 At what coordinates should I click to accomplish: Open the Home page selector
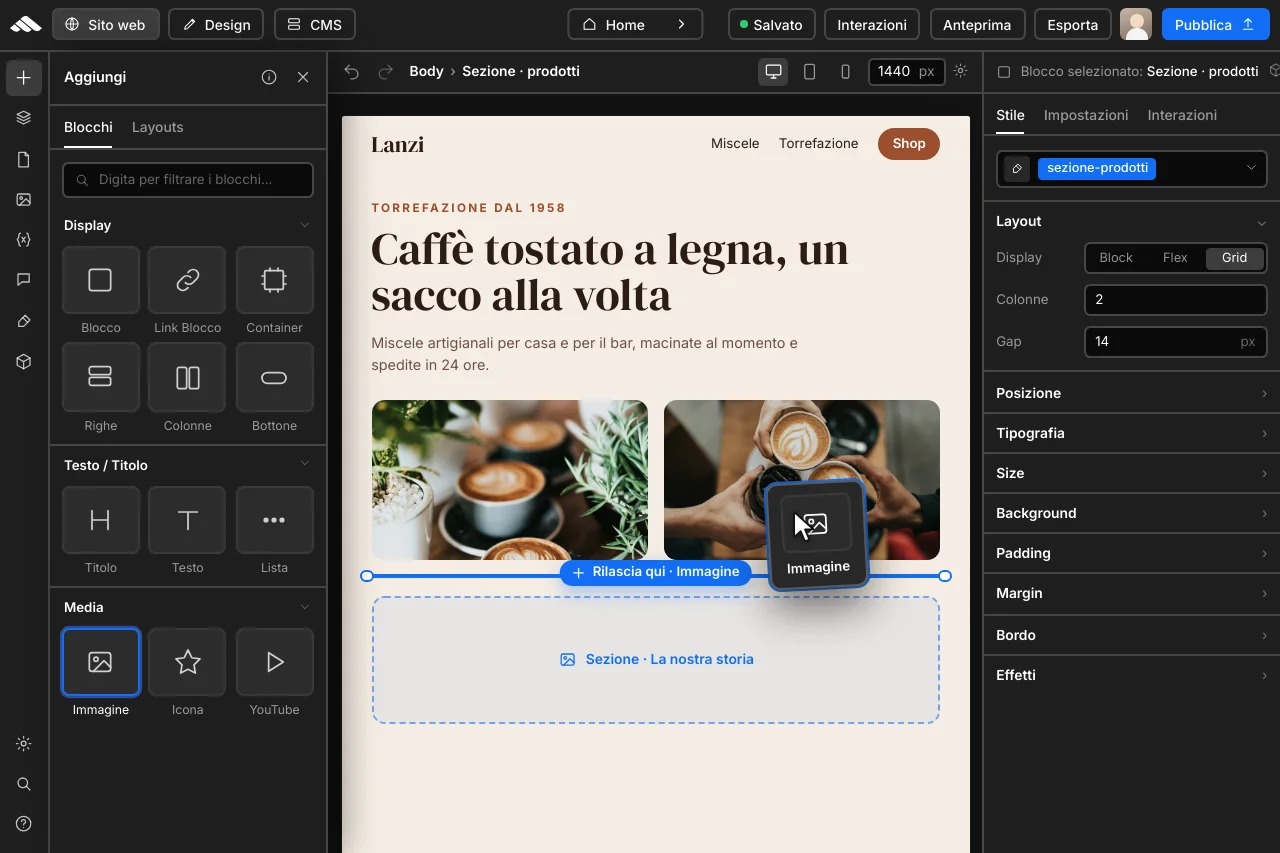pyautogui.click(x=635, y=25)
